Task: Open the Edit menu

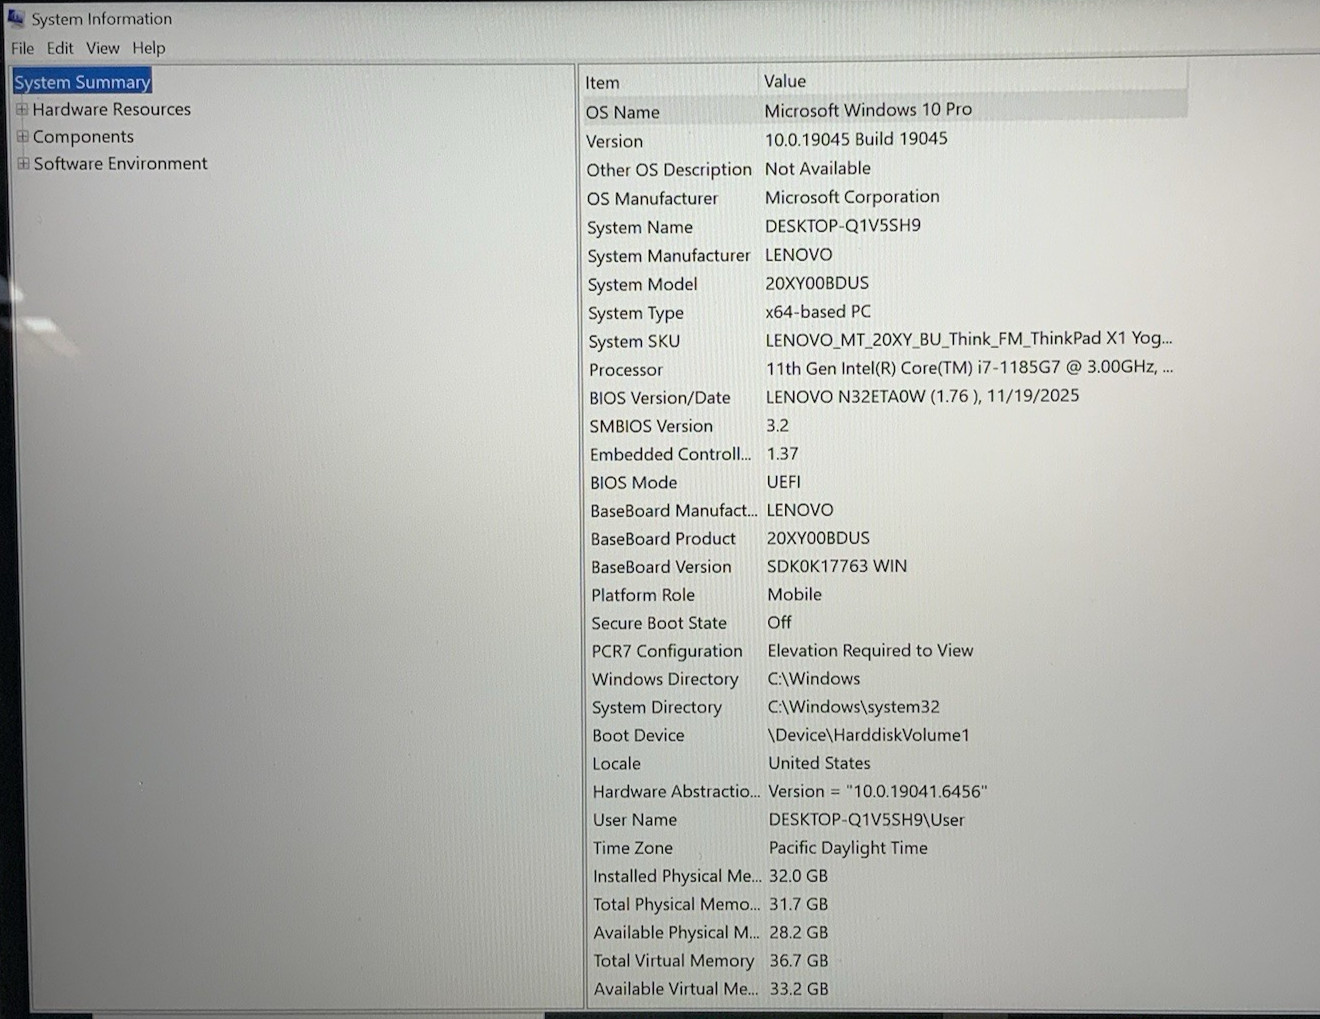Action: click(60, 48)
